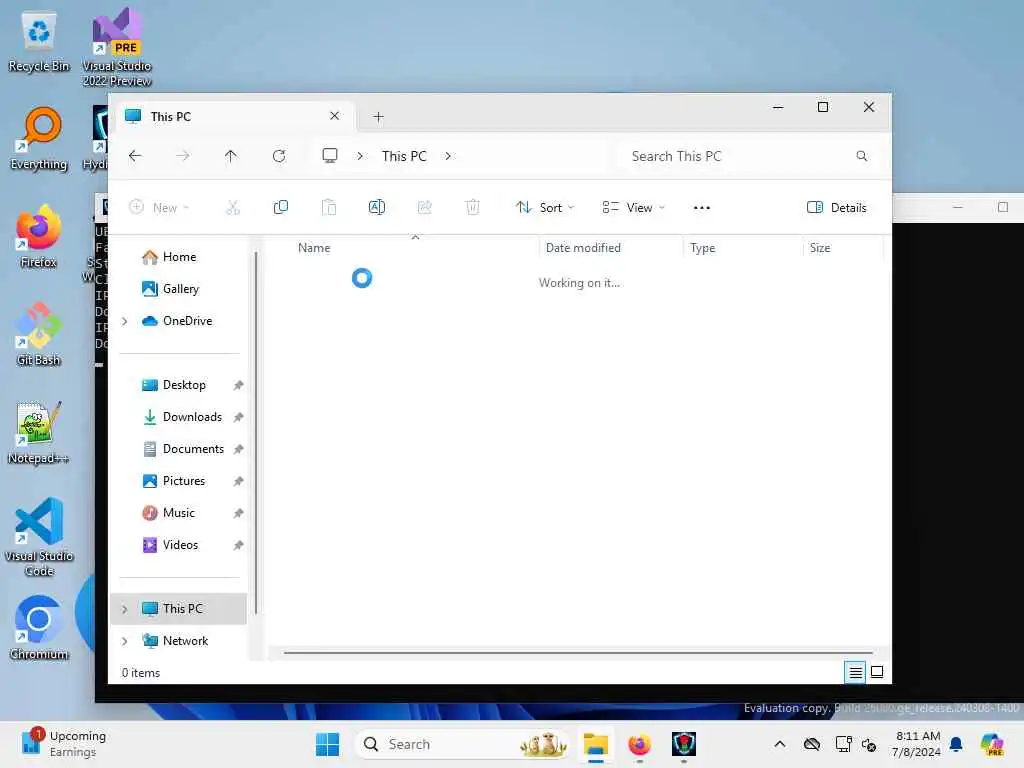This screenshot has width=1024, height=768.
Task: Select Visual Studio Code desktop shortcut
Action: [x=39, y=537]
